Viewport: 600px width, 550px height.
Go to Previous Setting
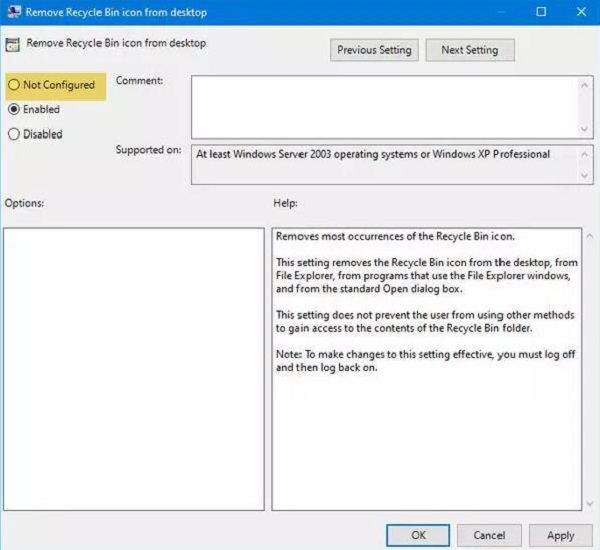click(x=374, y=50)
